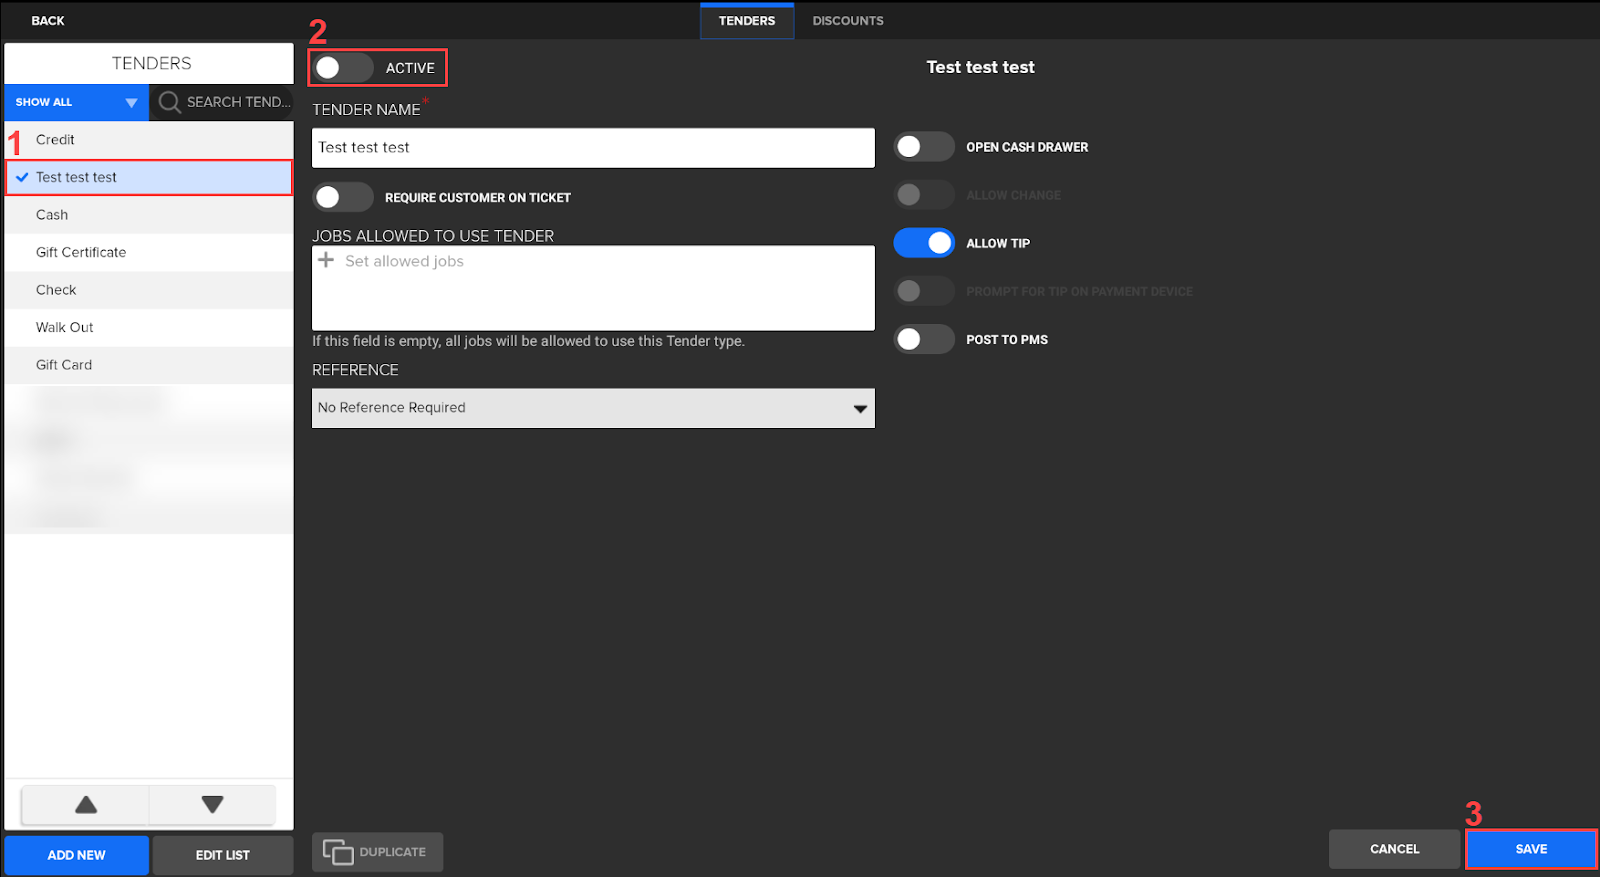Enable Post To PMS toggle
This screenshot has height=877, width=1600.
point(923,340)
